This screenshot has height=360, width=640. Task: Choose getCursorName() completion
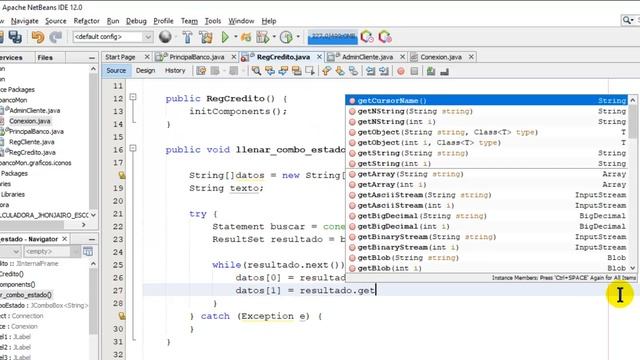(x=487, y=100)
